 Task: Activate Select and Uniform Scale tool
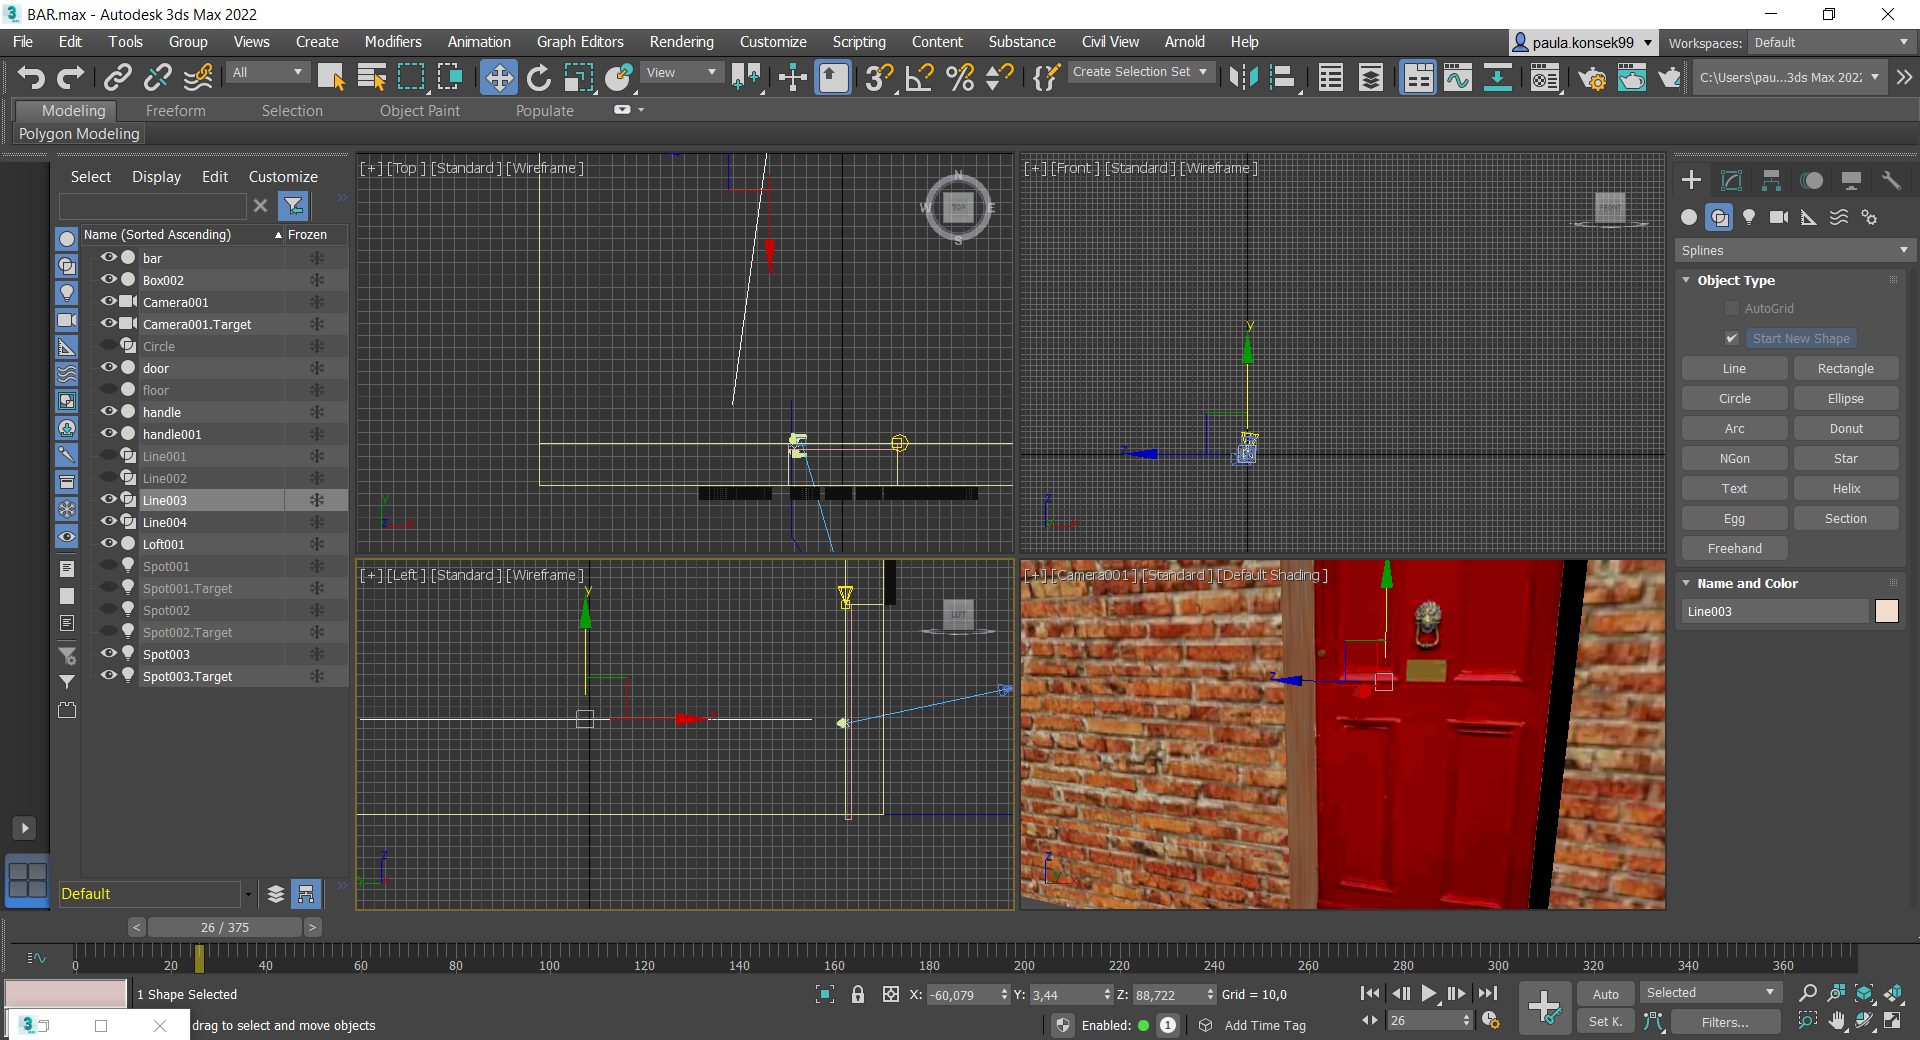tap(578, 77)
